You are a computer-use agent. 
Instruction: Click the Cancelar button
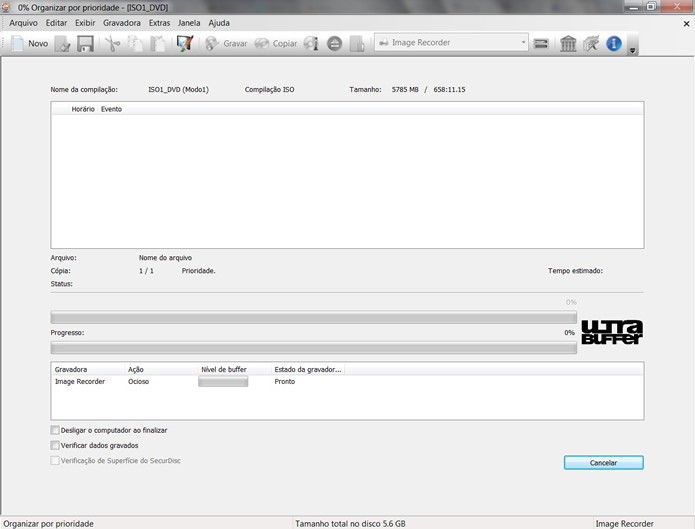pyautogui.click(x=604, y=462)
